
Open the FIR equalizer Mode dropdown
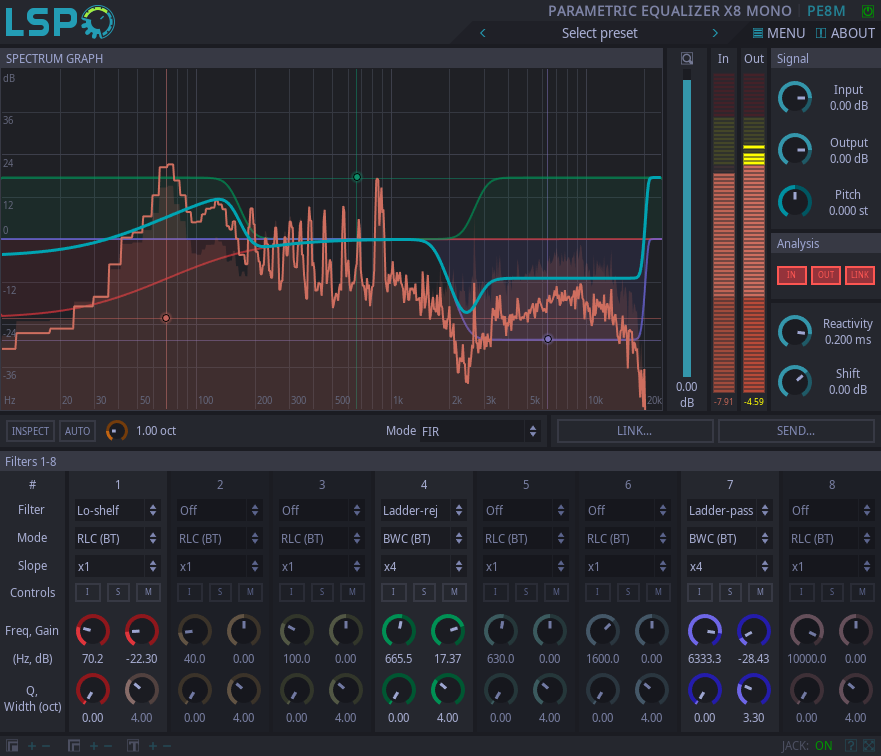coord(478,431)
